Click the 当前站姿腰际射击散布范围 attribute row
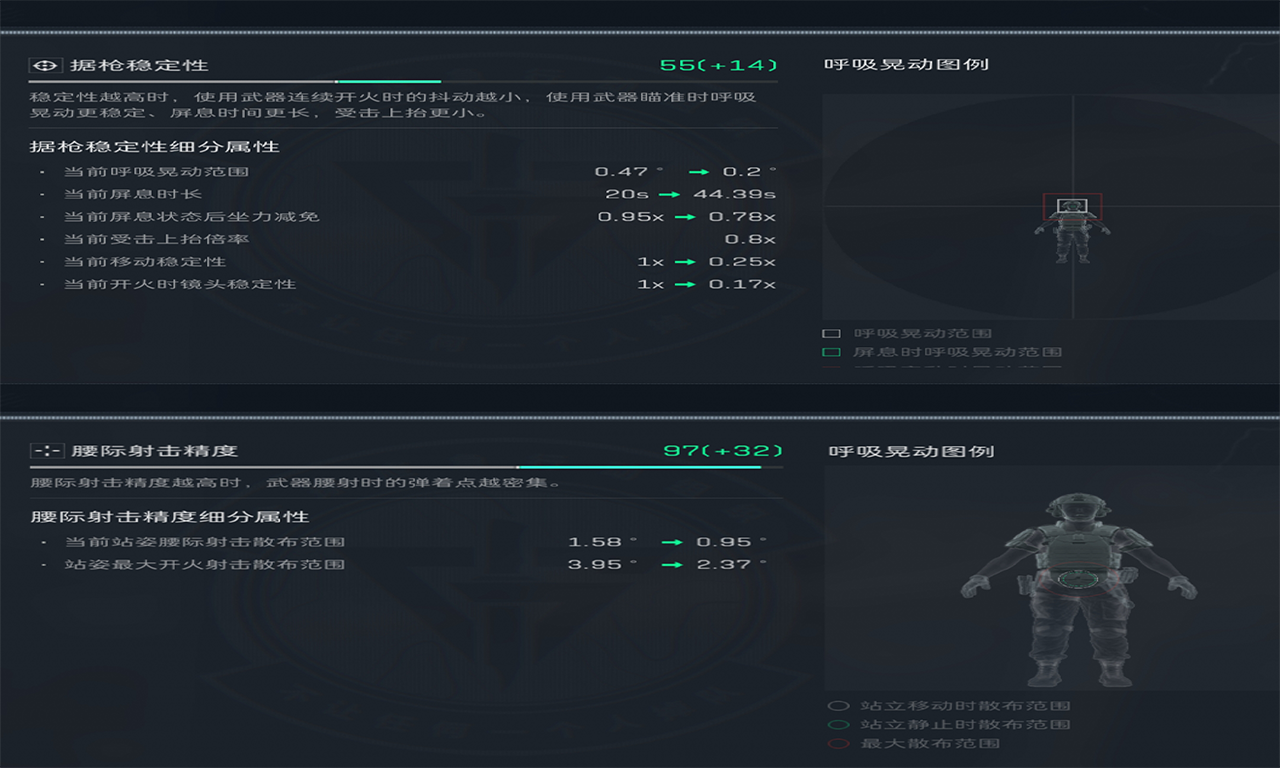The image size is (1280, 768). pyautogui.click(x=204, y=542)
